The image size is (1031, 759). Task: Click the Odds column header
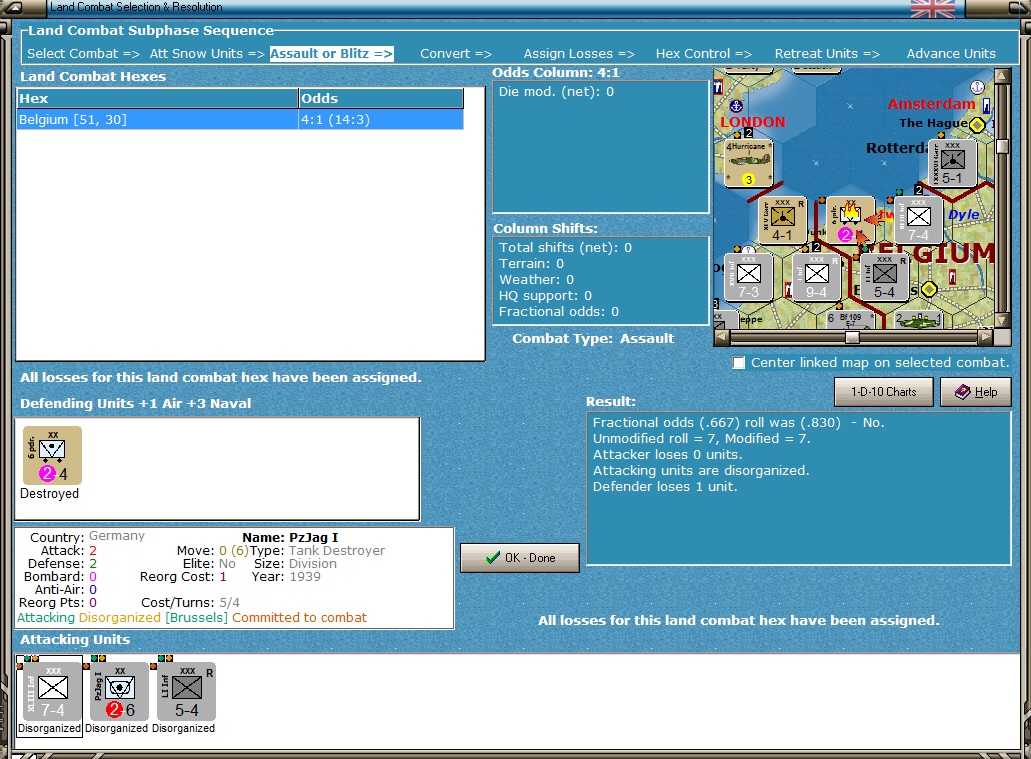(381, 98)
